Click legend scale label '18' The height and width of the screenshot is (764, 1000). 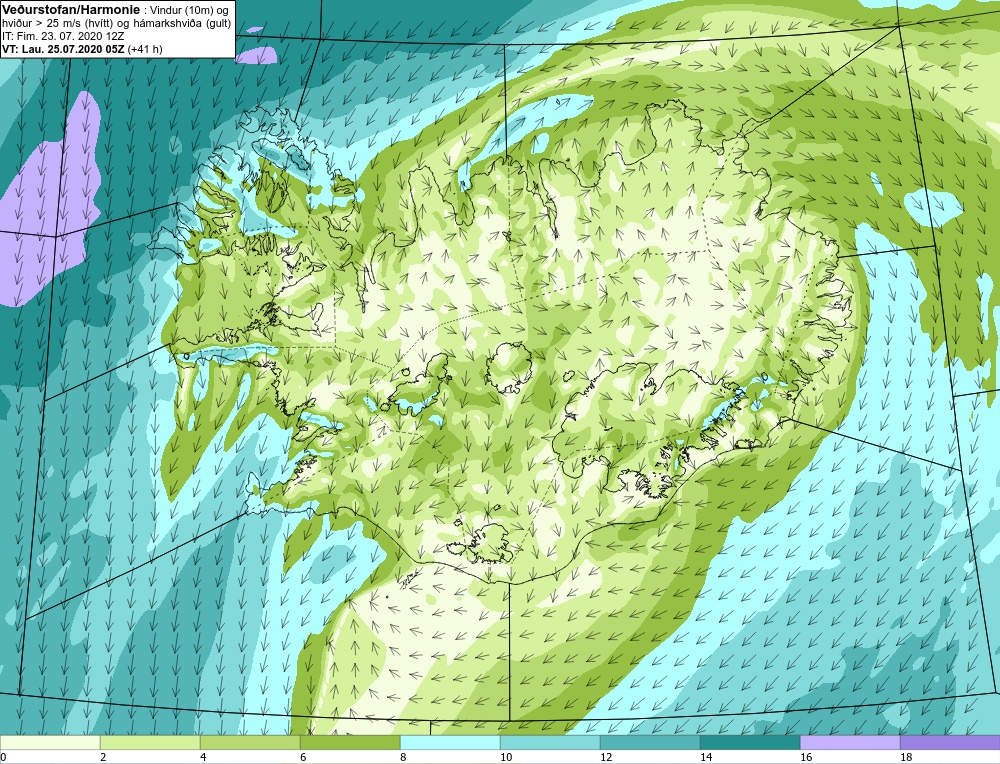[x=906, y=757]
